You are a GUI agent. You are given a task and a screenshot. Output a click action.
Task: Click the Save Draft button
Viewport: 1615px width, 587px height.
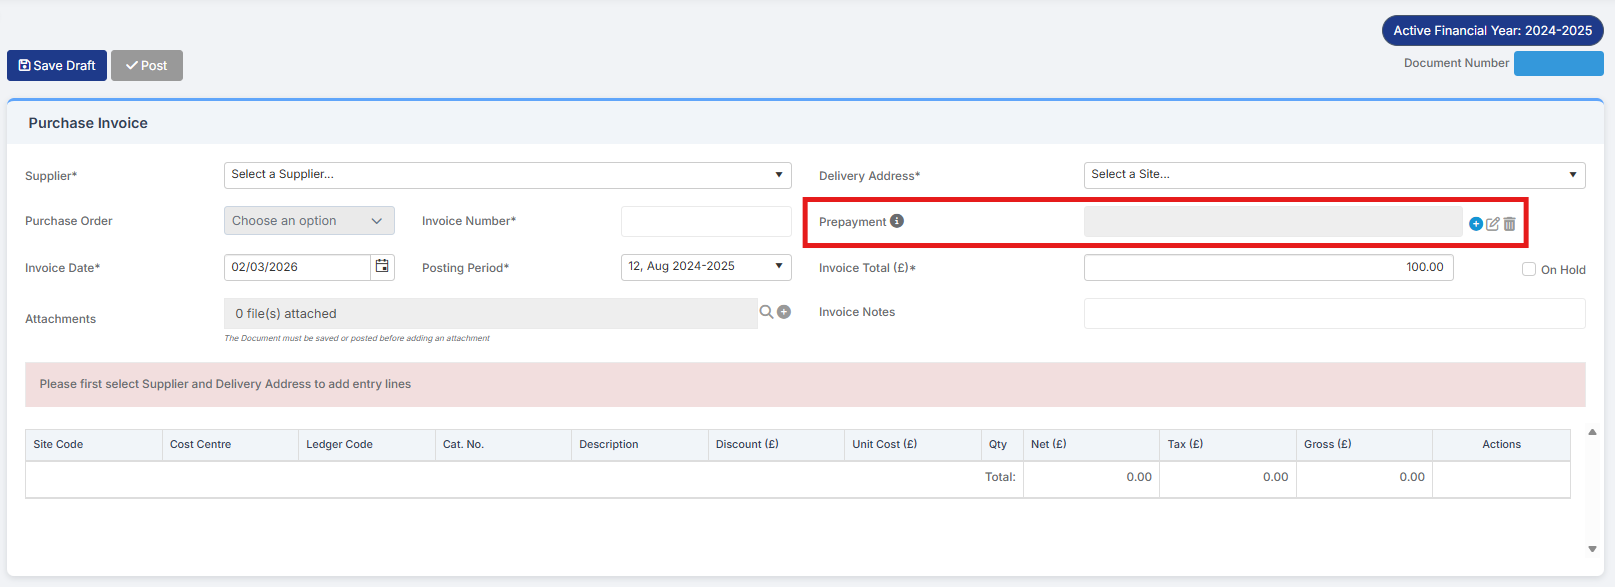point(57,66)
